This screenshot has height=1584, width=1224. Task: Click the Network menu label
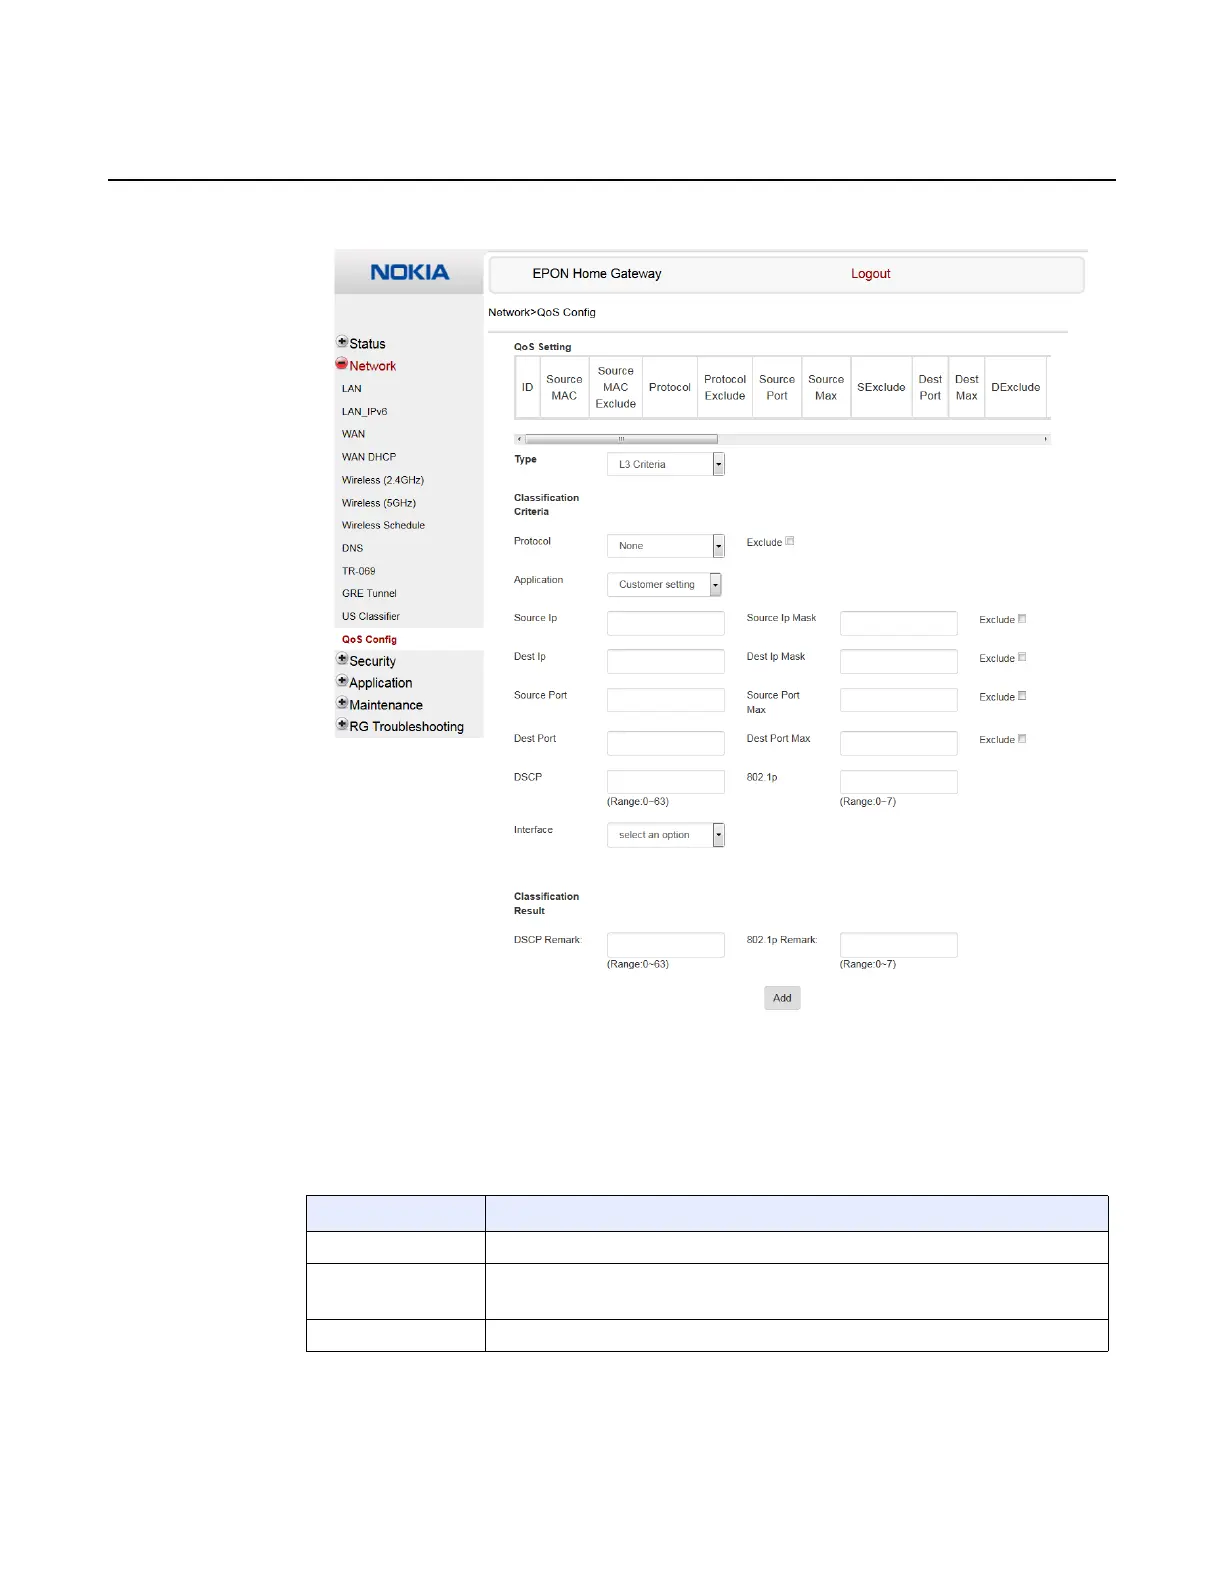coord(373,366)
